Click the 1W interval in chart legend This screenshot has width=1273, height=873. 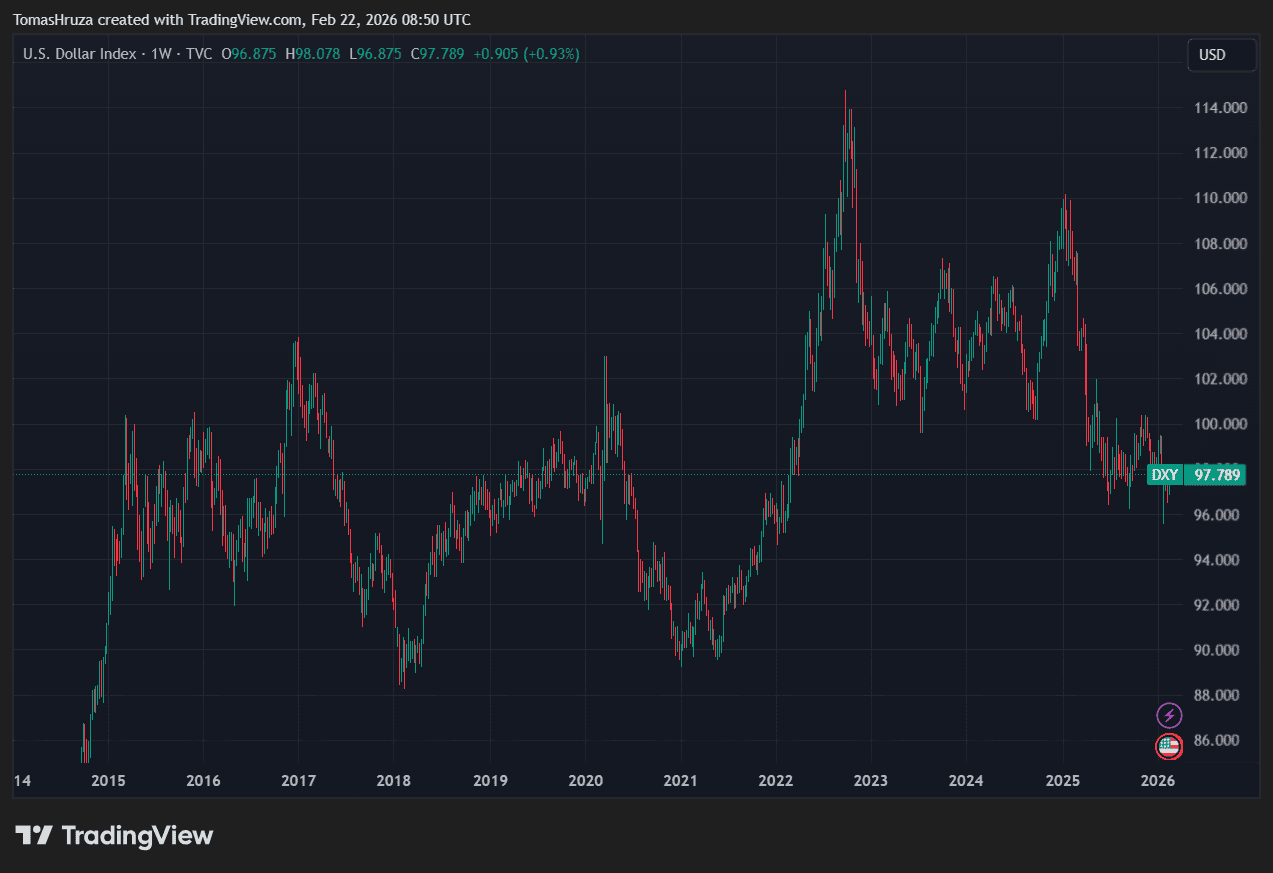(160, 54)
